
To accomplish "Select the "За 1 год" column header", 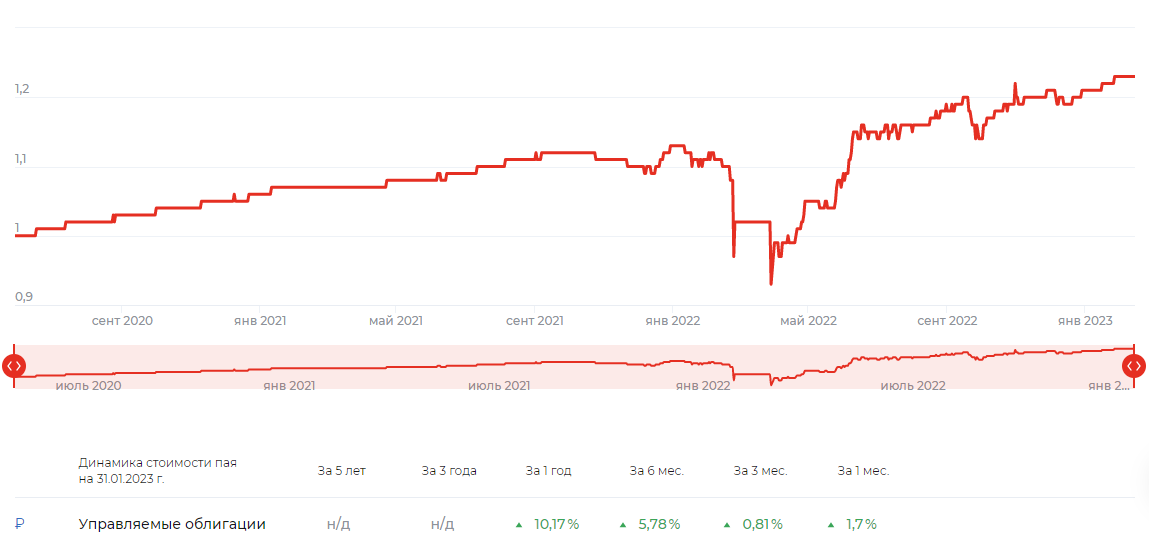I will (x=549, y=471).
